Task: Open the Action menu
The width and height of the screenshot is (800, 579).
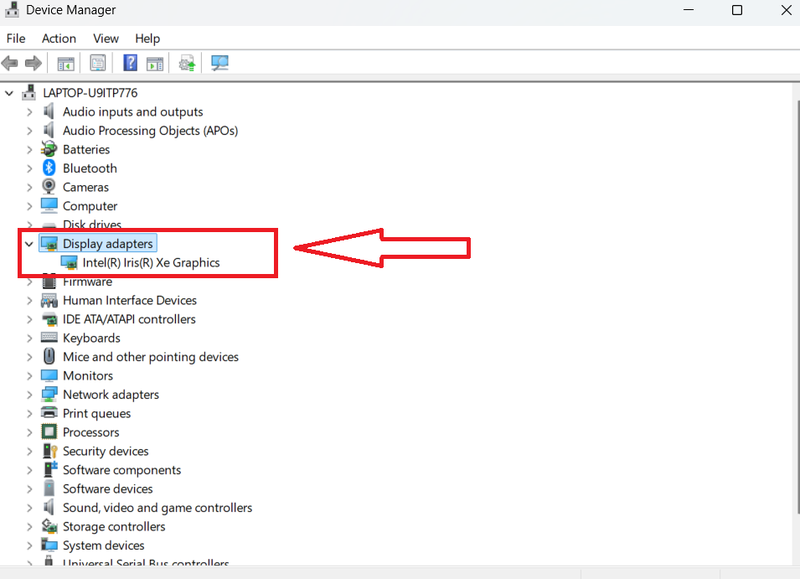Action: 59,39
